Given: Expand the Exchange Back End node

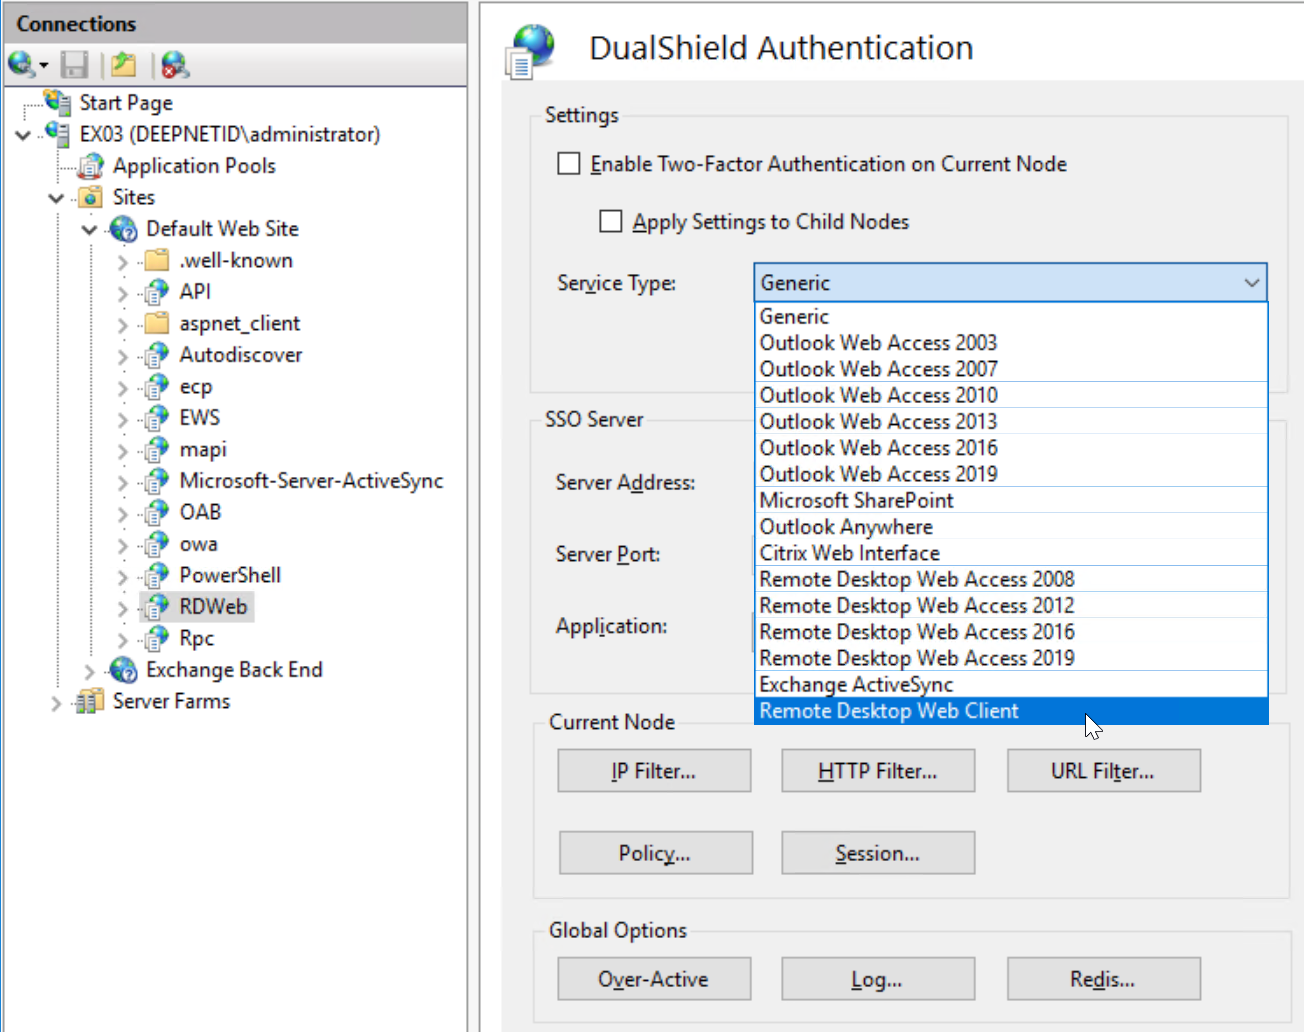Looking at the screenshot, I should [89, 671].
